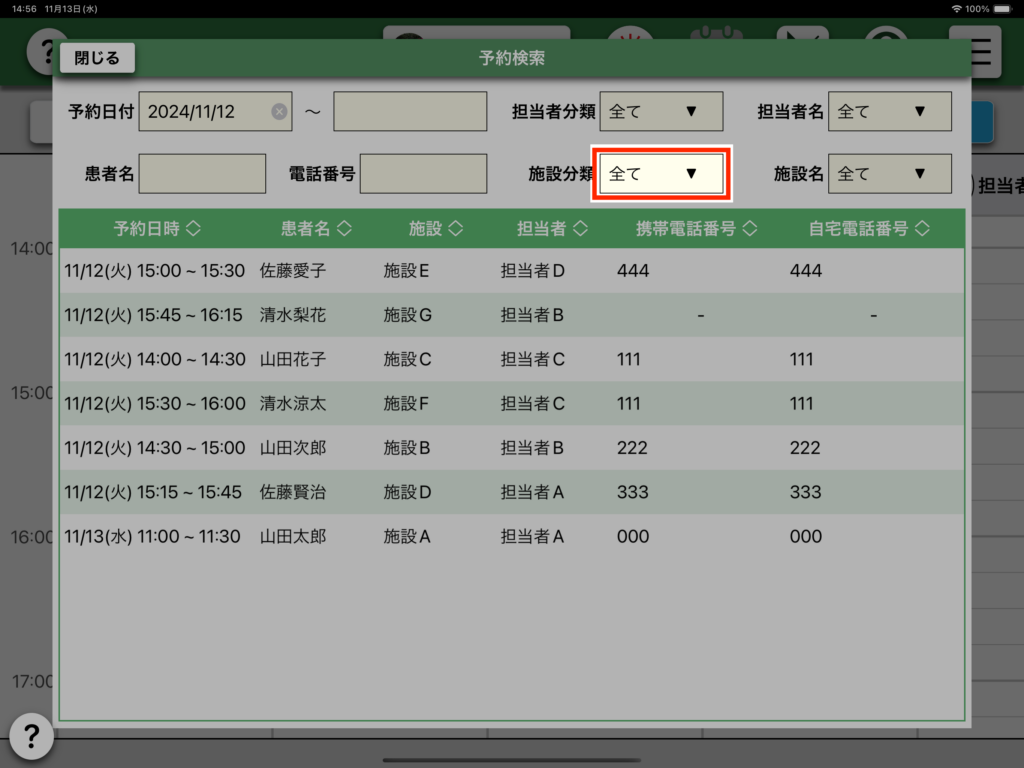Sort results by 携帯電話番号 column
The image size is (1024, 768).
pyautogui.click(x=697, y=229)
